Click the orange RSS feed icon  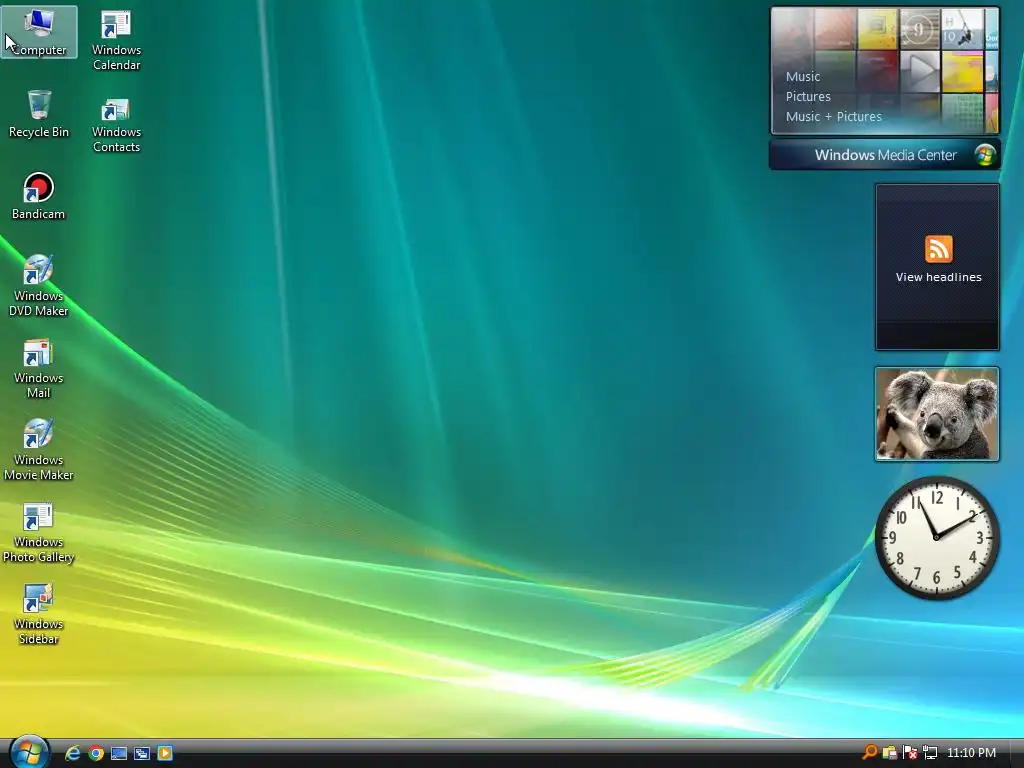(x=938, y=249)
